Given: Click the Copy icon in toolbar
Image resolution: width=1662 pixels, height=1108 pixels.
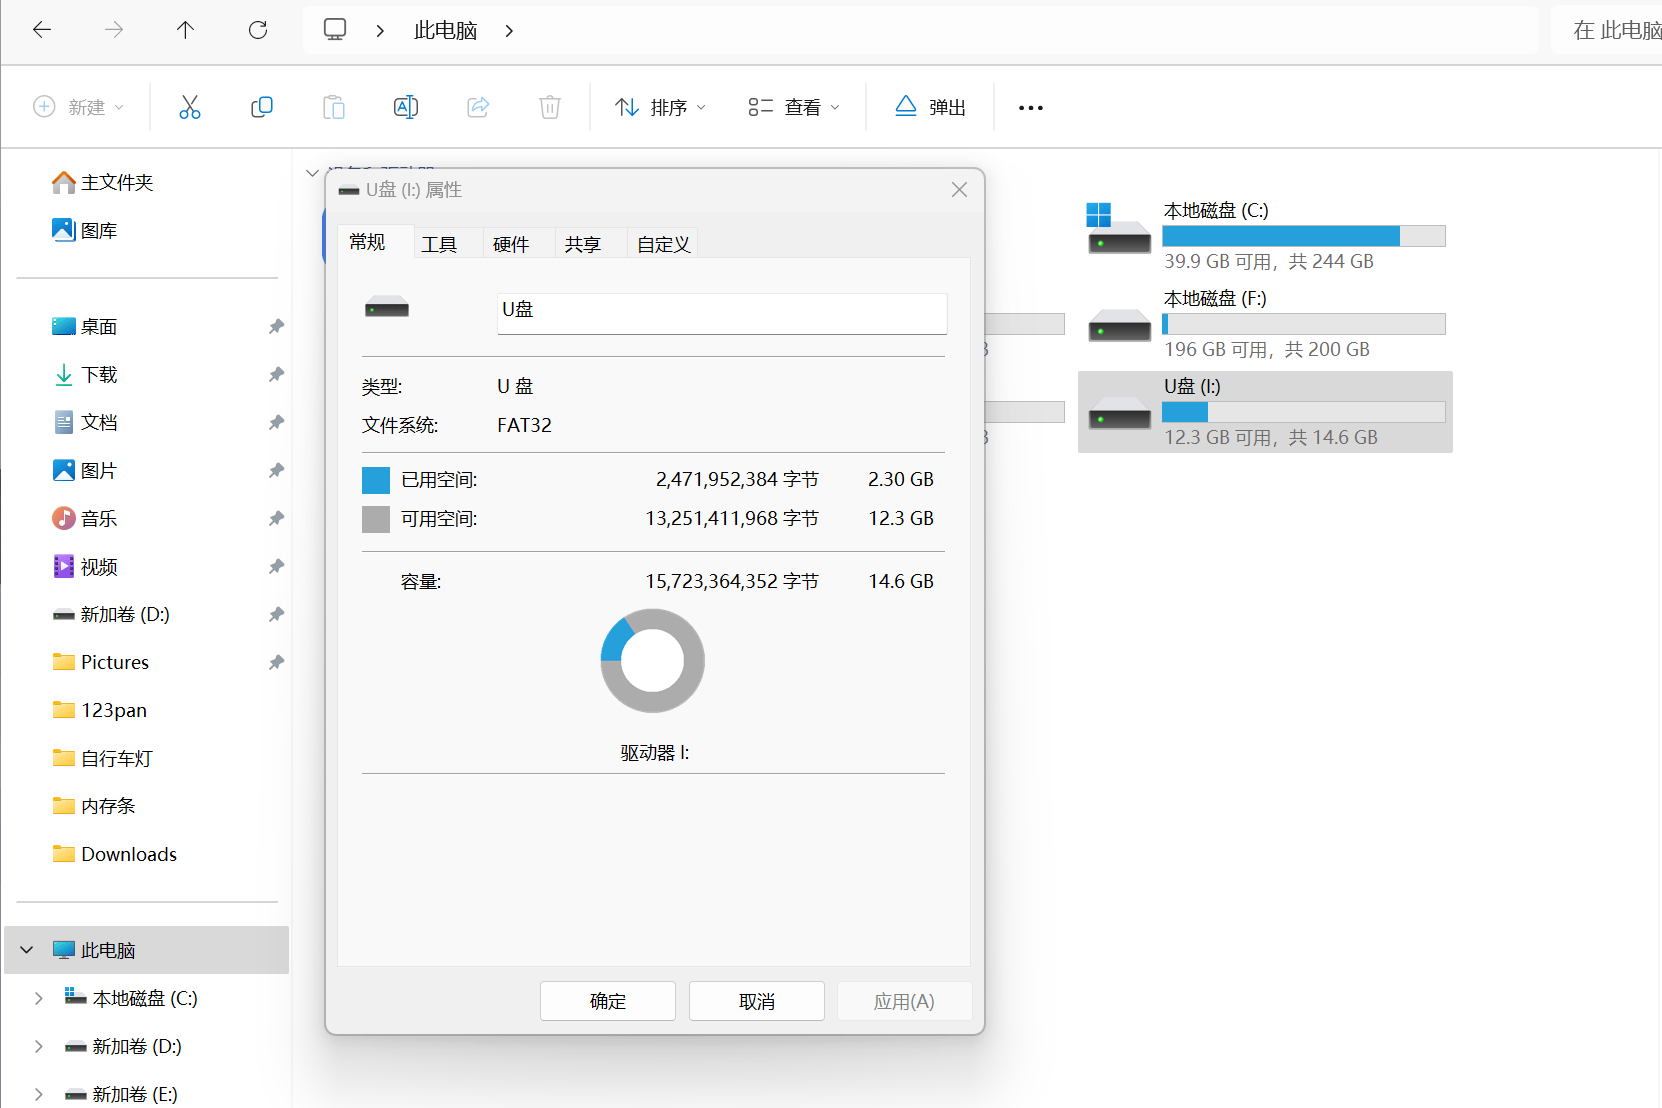Looking at the screenshot, I should point(262,107).
